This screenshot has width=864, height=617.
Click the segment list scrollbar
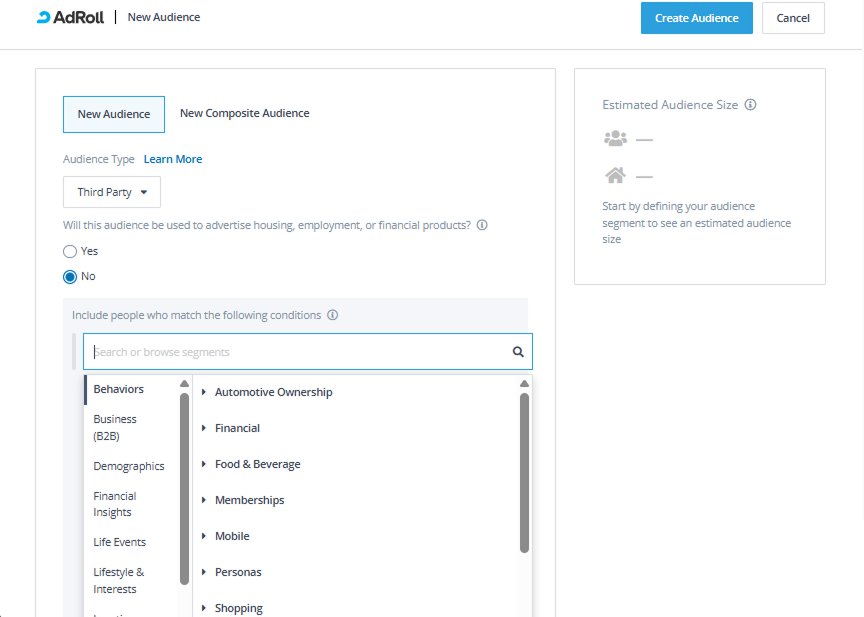[x=524, y=470]
